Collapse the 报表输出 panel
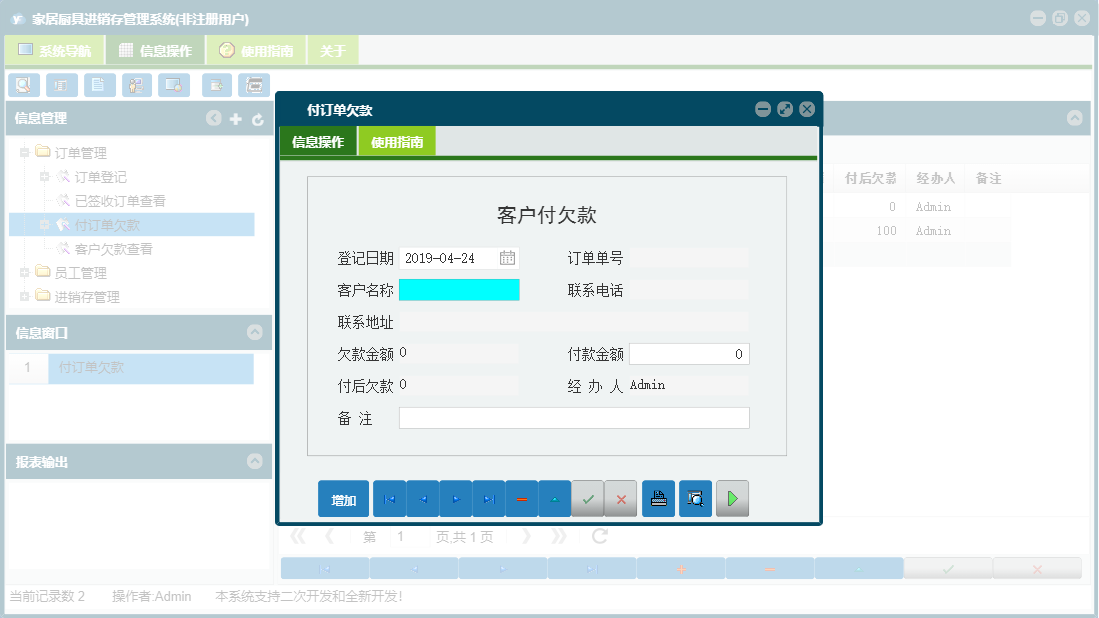 [x=254, y=461]
